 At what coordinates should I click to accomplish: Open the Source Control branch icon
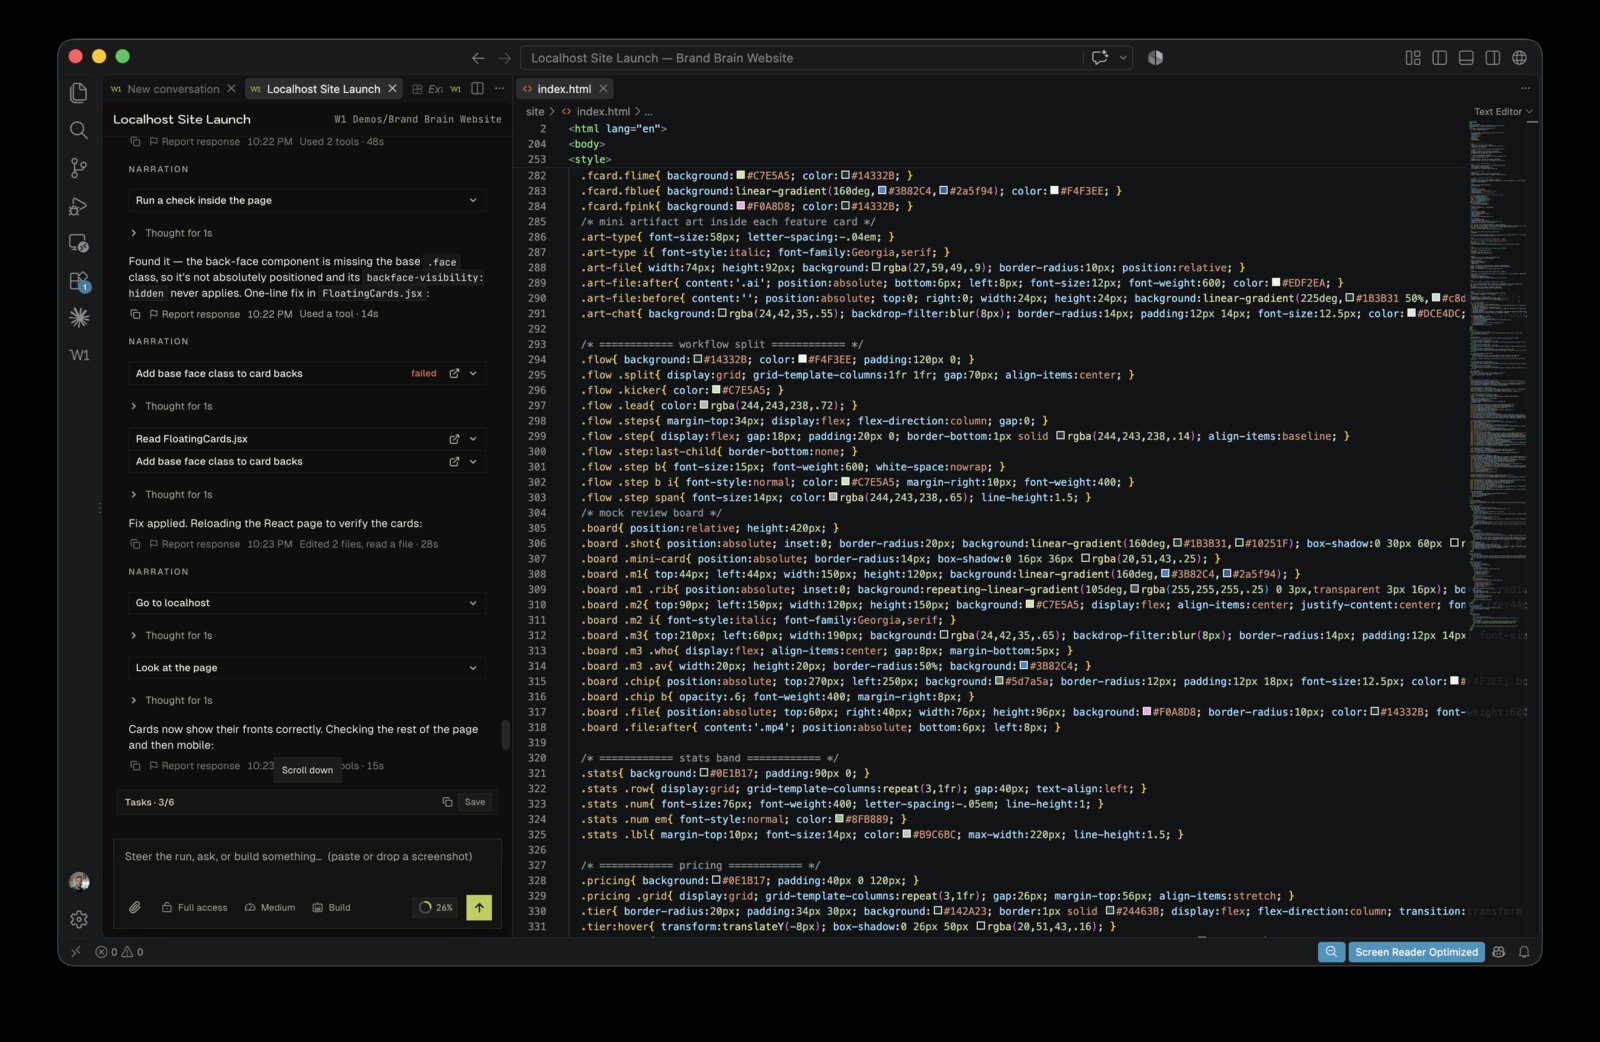79,168
